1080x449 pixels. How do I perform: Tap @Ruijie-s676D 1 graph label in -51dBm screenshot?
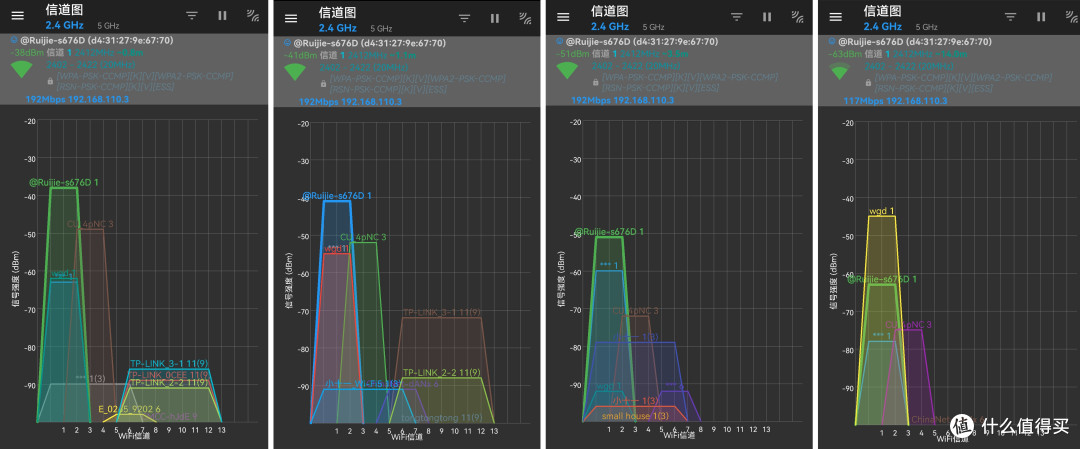coord(609,231)
